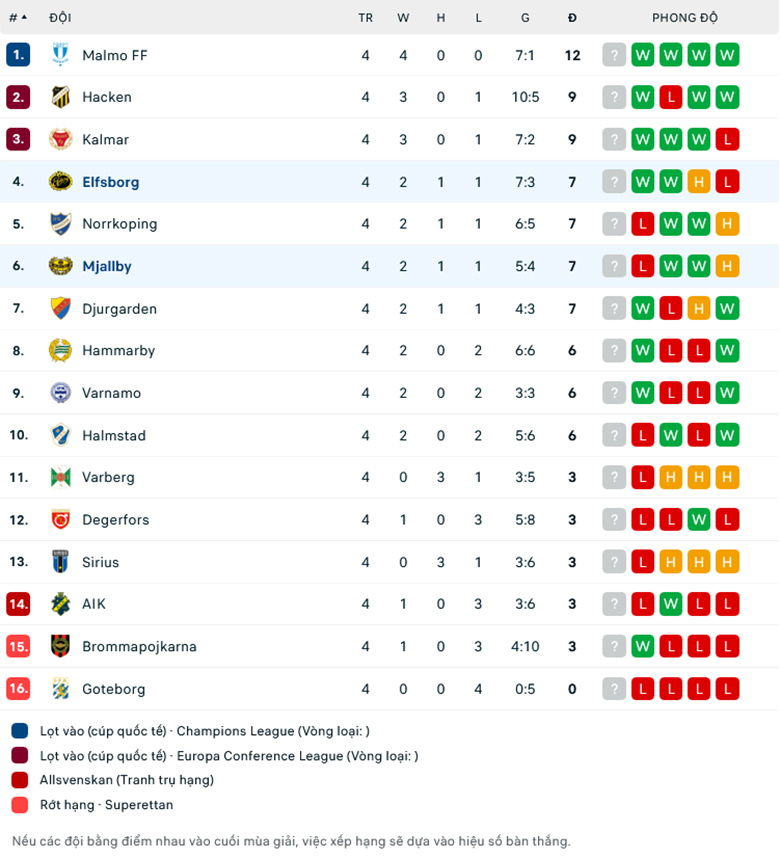Click the PHONG ĐỘ column header
Screen dimensions: 780x859
tap(684, 17)
